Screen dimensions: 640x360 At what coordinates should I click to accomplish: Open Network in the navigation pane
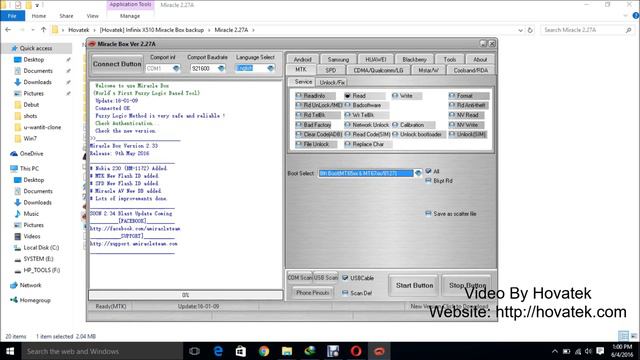click(x=30, y=285)
